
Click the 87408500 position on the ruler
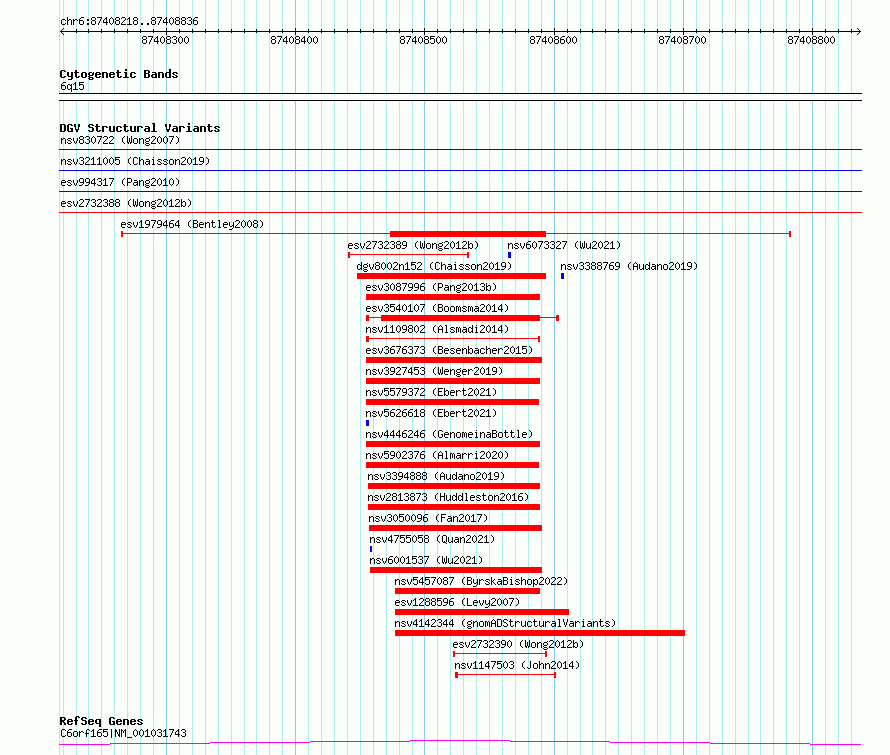click(x=423, y=40)
